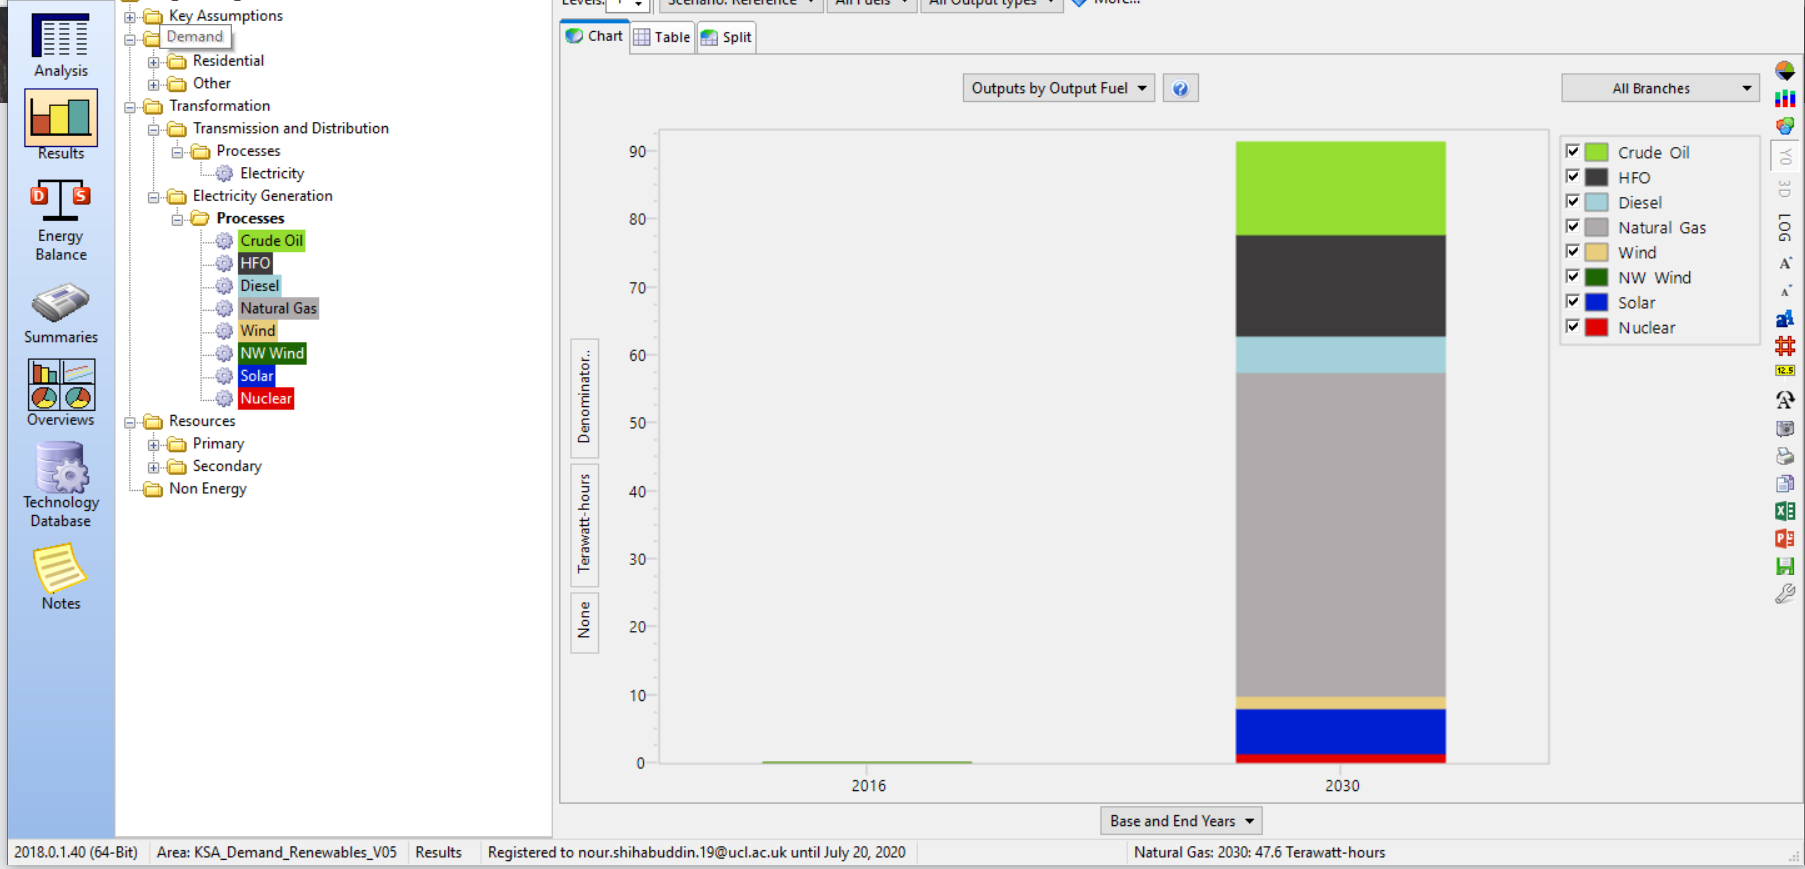1805x869 pixels.
Task: Collapse the Transformation tree node
Action: click(x=130, y=107)
